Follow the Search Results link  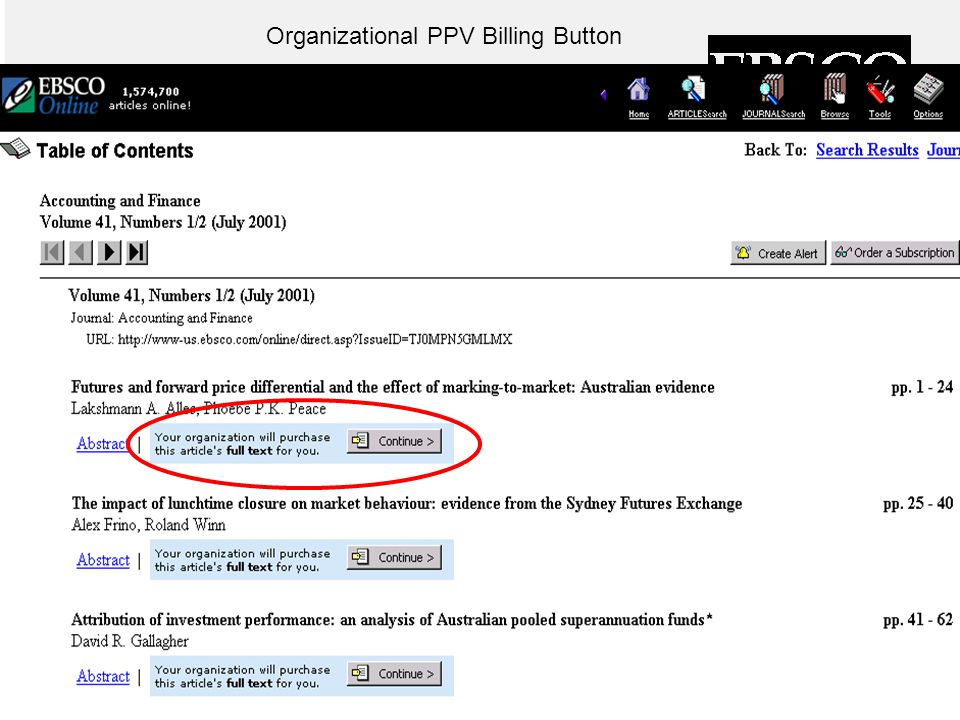click(x=867, y=150)
